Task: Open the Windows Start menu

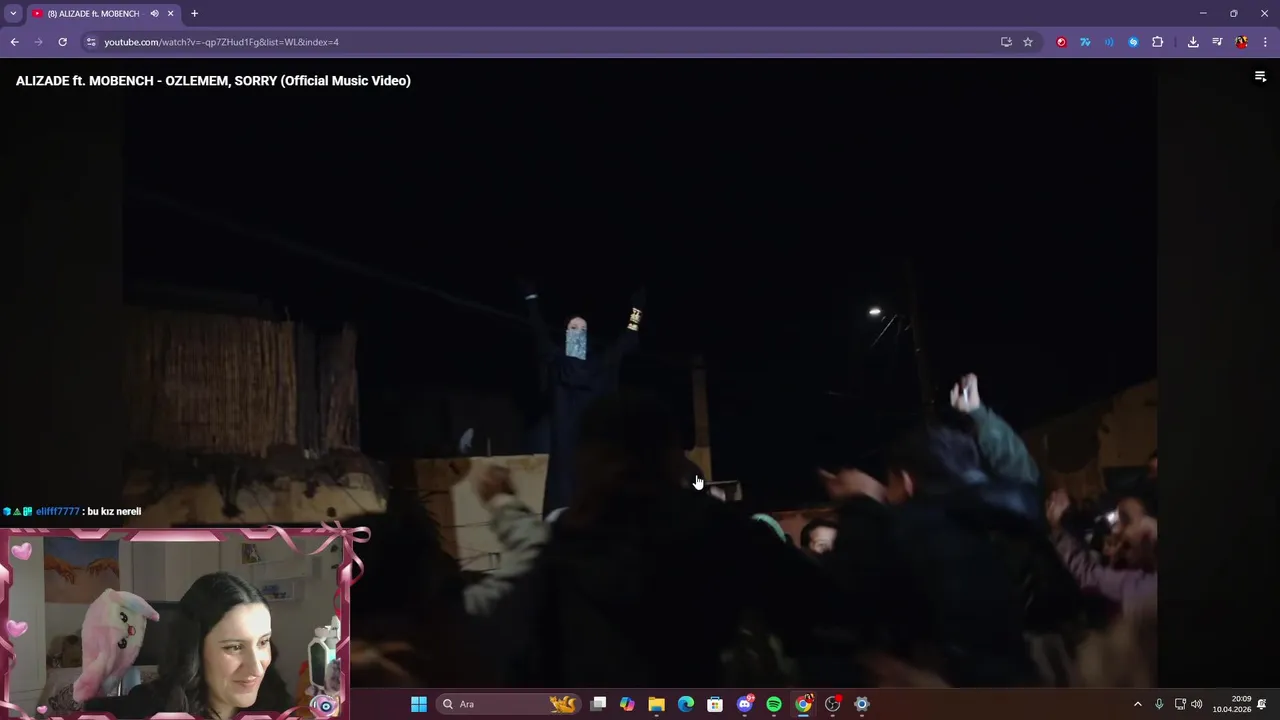Action: tap(419, 704)
